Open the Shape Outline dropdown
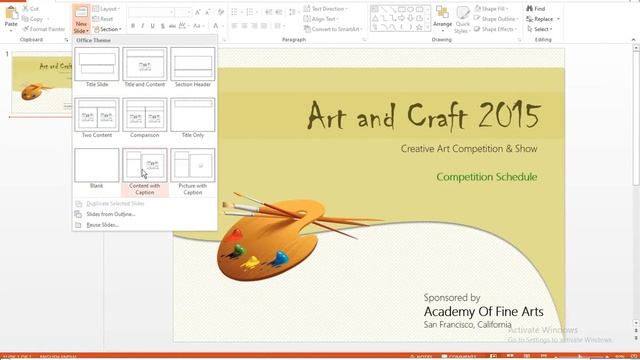 pyautogui.click(x=496, y=19)
